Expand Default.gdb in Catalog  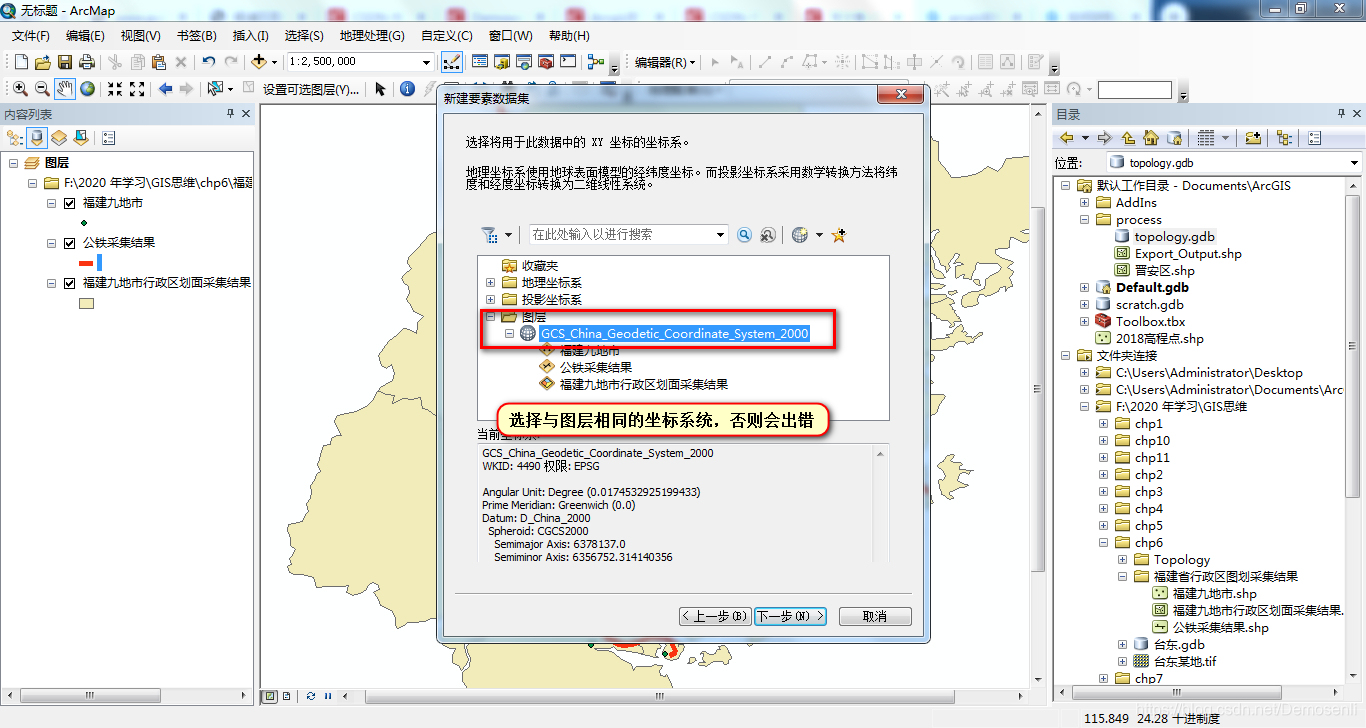pos(1084,288)
